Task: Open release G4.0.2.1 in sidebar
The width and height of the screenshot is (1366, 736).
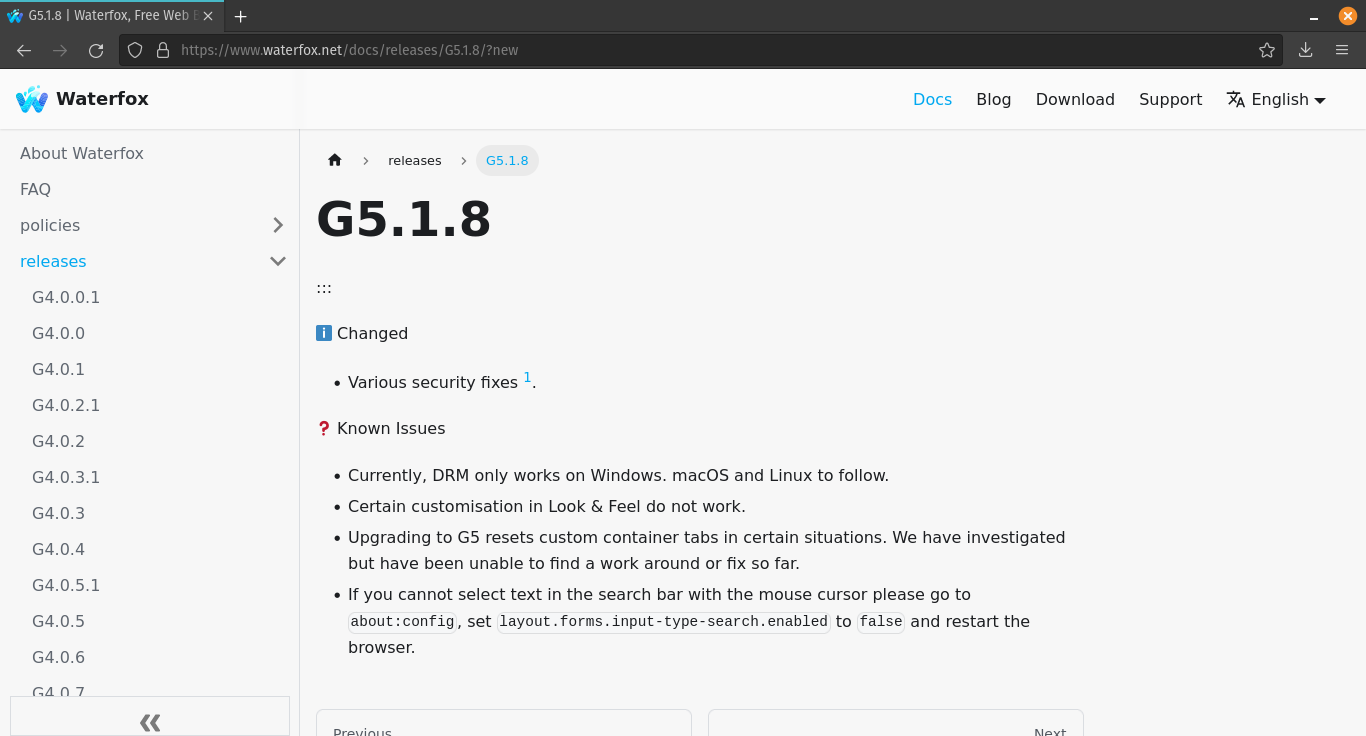Action: tap(66, 405)
